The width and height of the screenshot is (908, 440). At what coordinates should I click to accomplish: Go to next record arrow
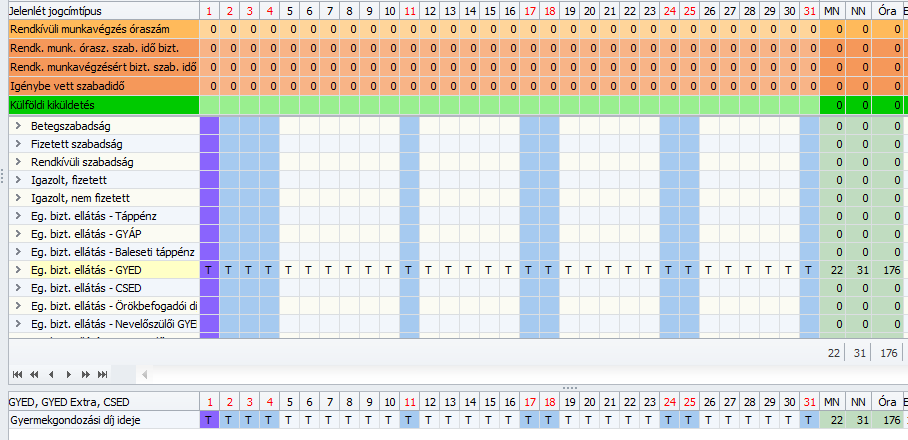tap(69, 375)
